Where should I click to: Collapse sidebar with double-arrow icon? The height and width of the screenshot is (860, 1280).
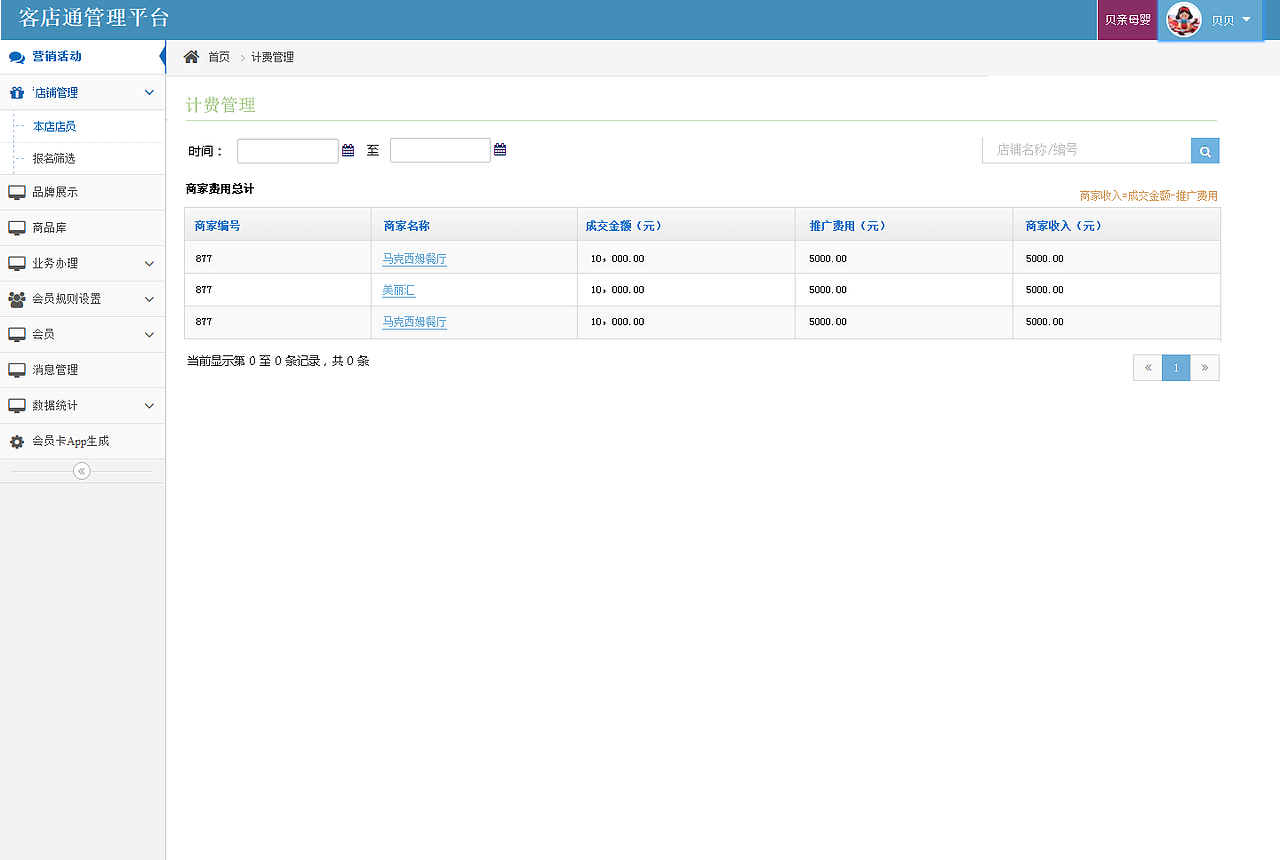point(82,471)
